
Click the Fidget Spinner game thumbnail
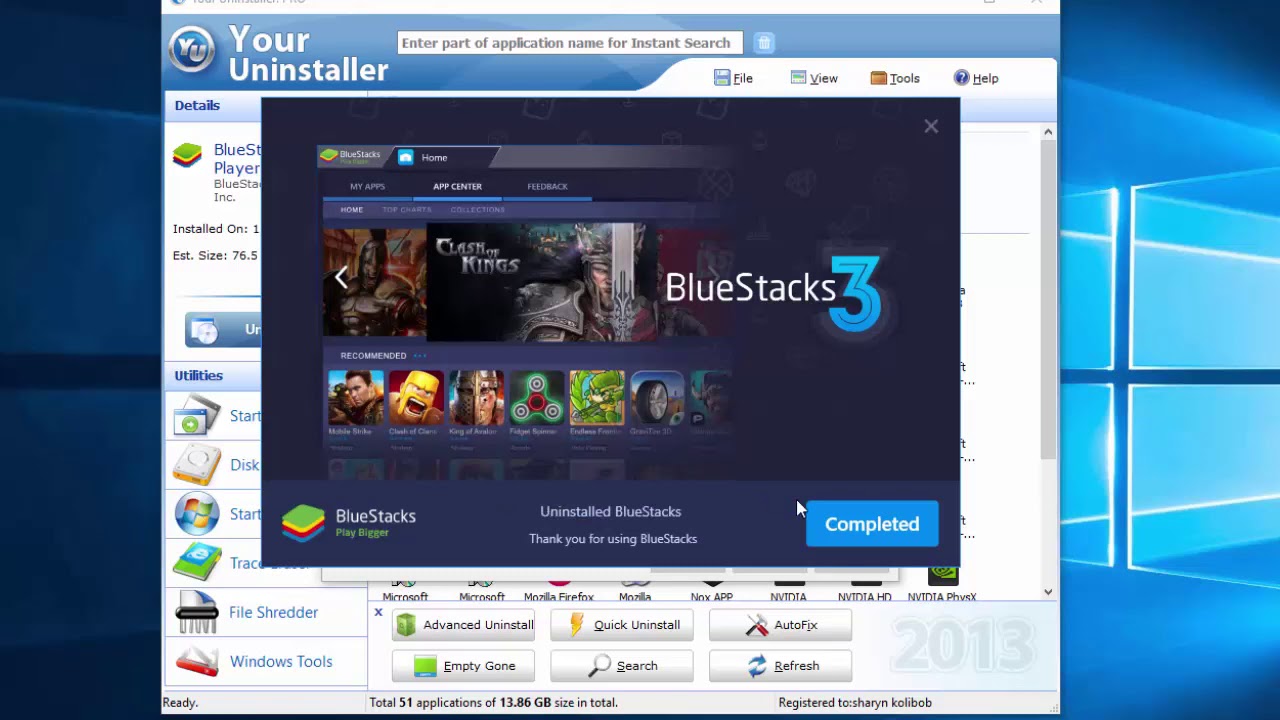pyautogui.click(x=536, y=398)
